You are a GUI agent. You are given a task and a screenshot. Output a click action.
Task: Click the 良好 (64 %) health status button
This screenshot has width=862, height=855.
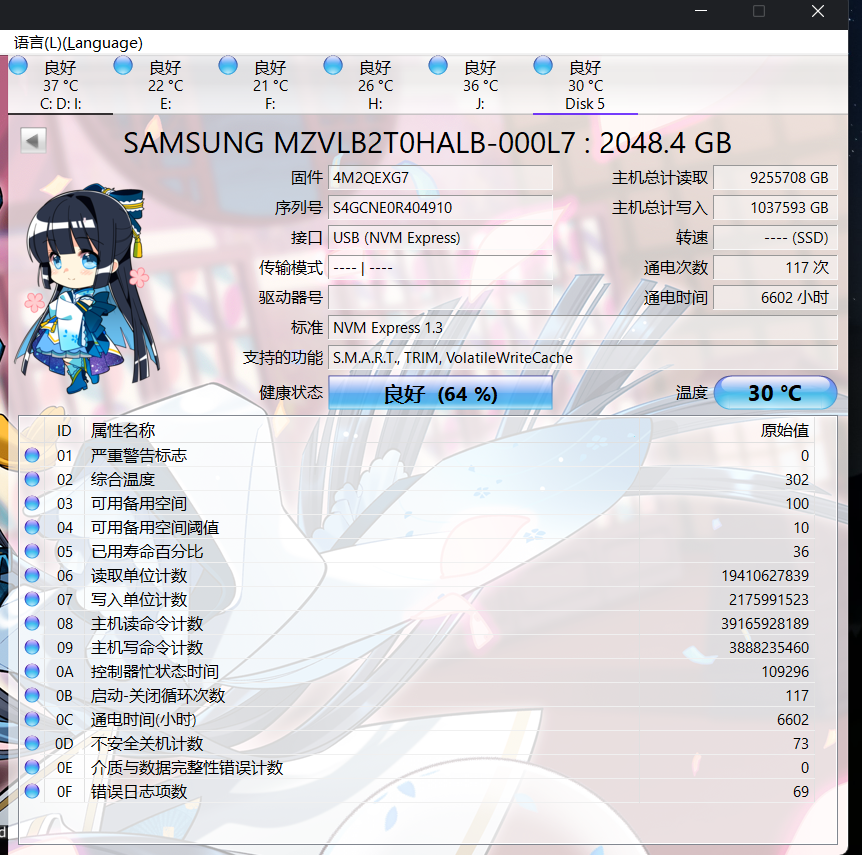(x=440, y=392)
